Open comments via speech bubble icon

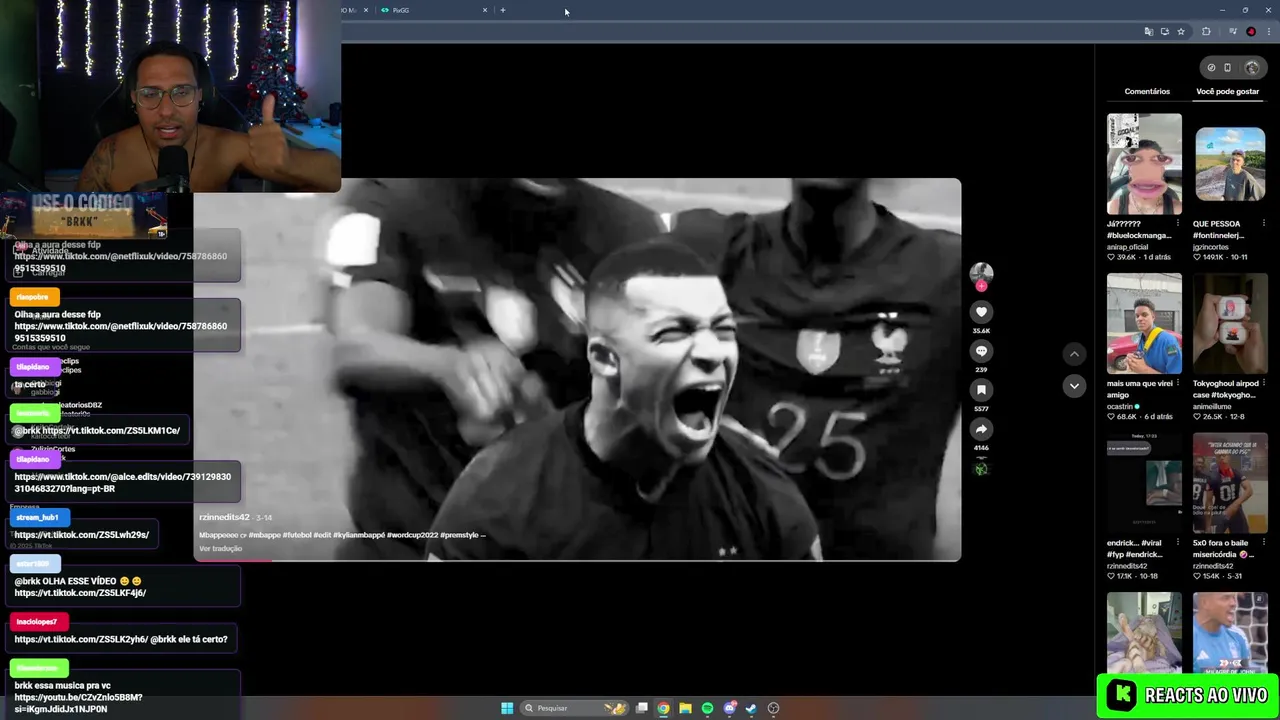[981, 351]
